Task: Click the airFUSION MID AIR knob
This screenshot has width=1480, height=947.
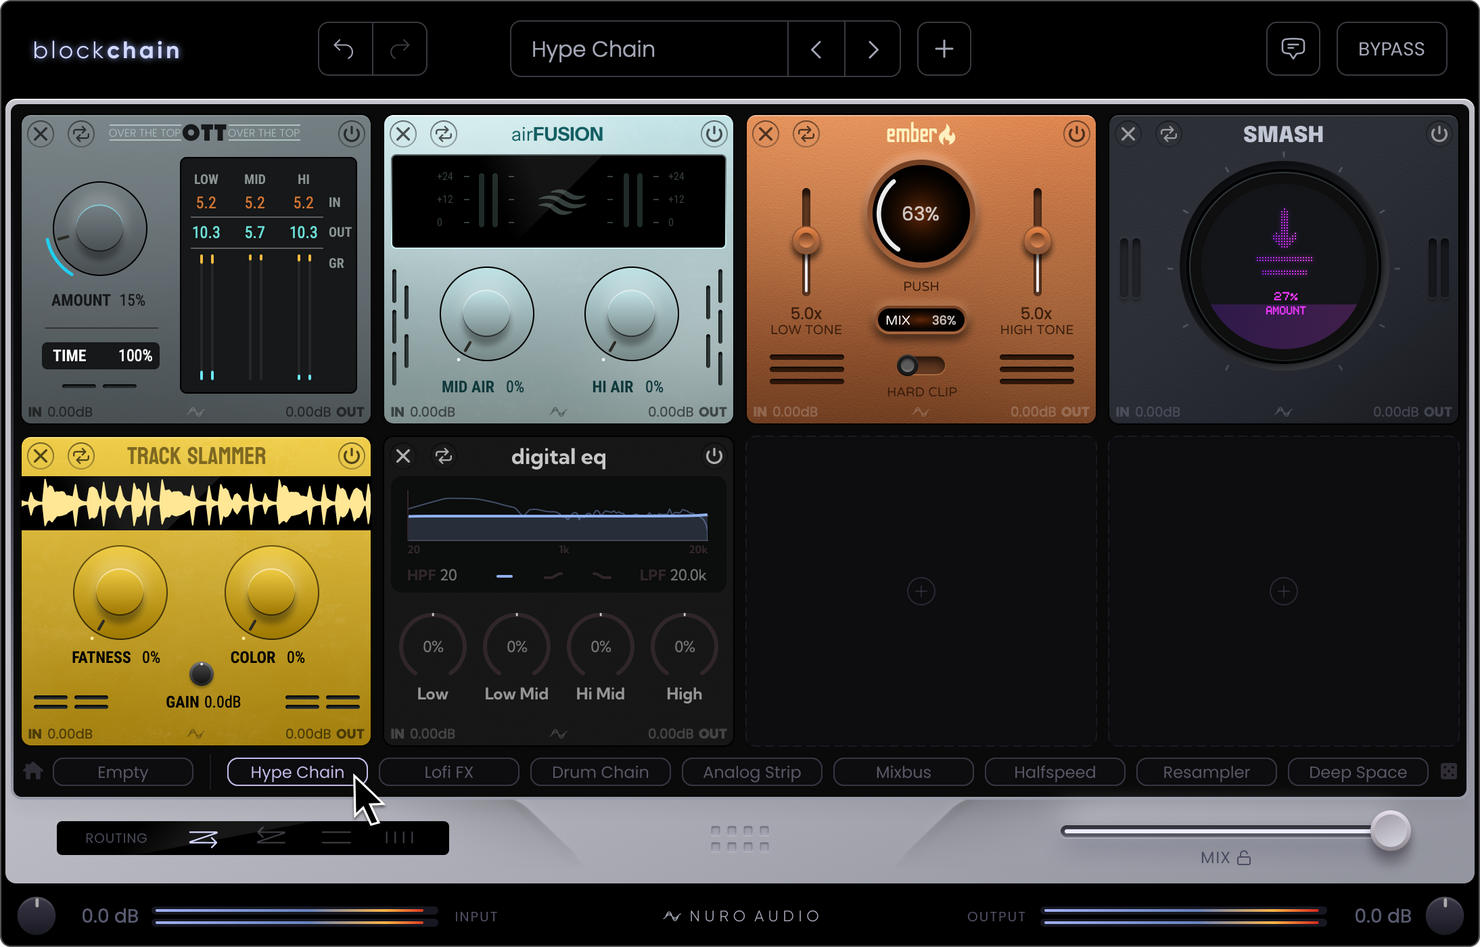Action: (x=486, y=314)
